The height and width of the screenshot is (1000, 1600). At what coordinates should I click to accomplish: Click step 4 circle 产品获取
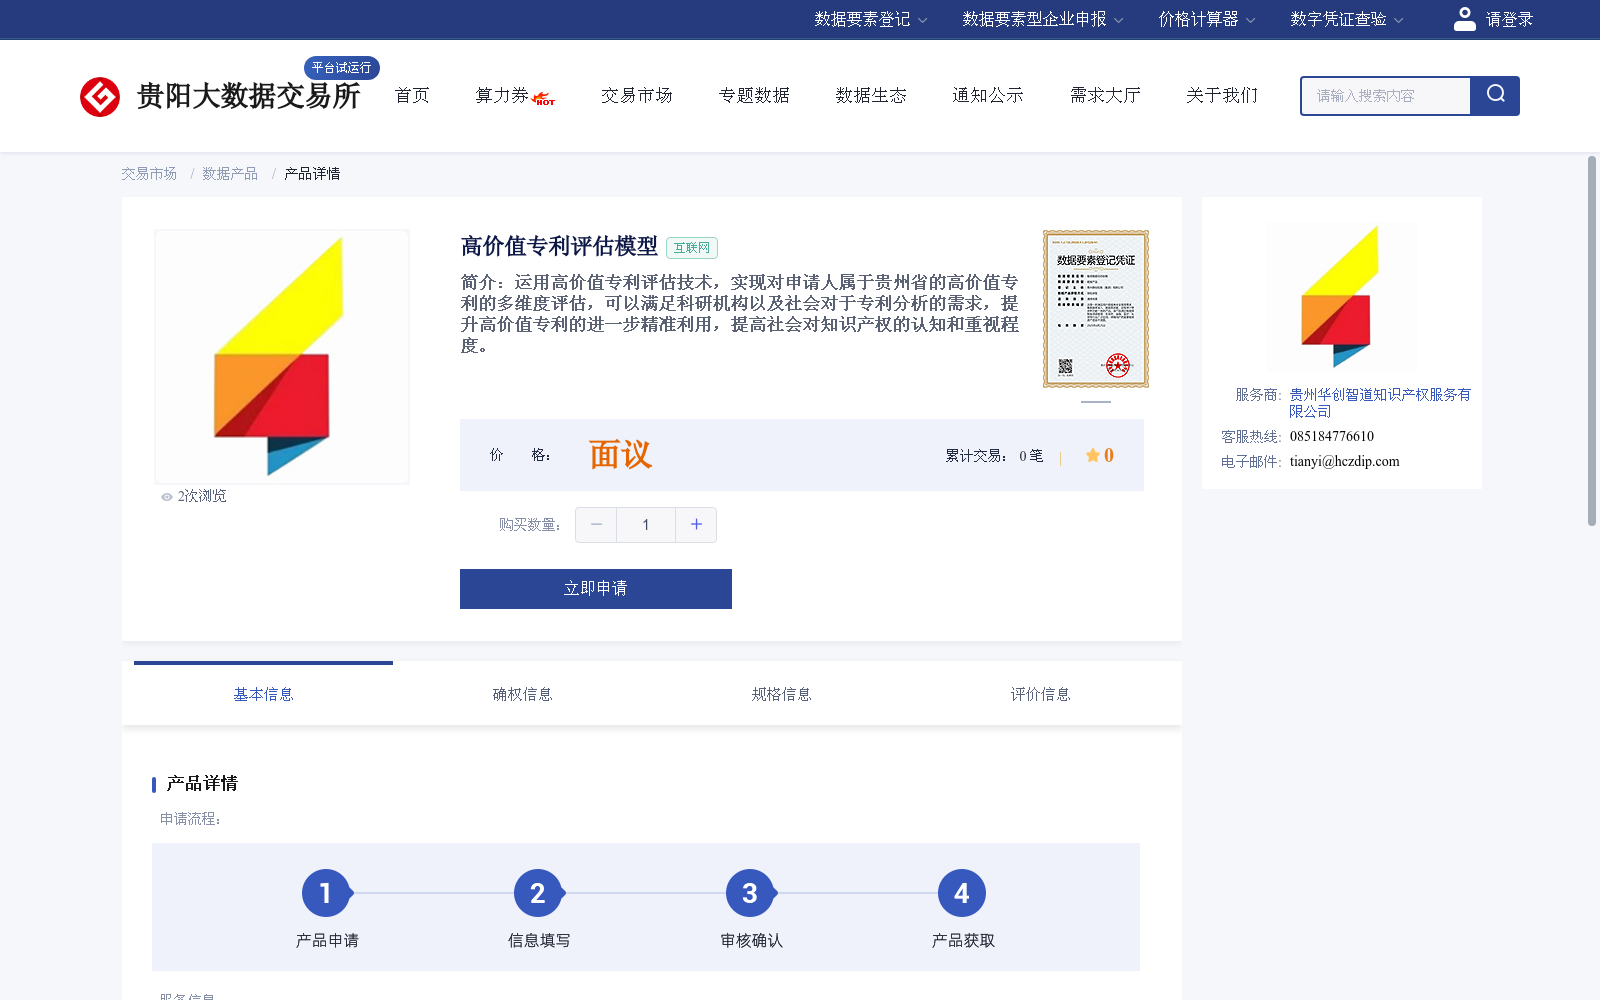pos(962,893)
